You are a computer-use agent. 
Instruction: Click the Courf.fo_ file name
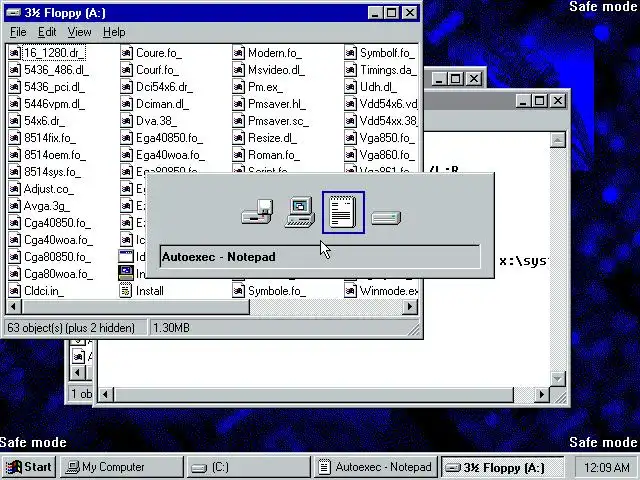pos(157,70)
